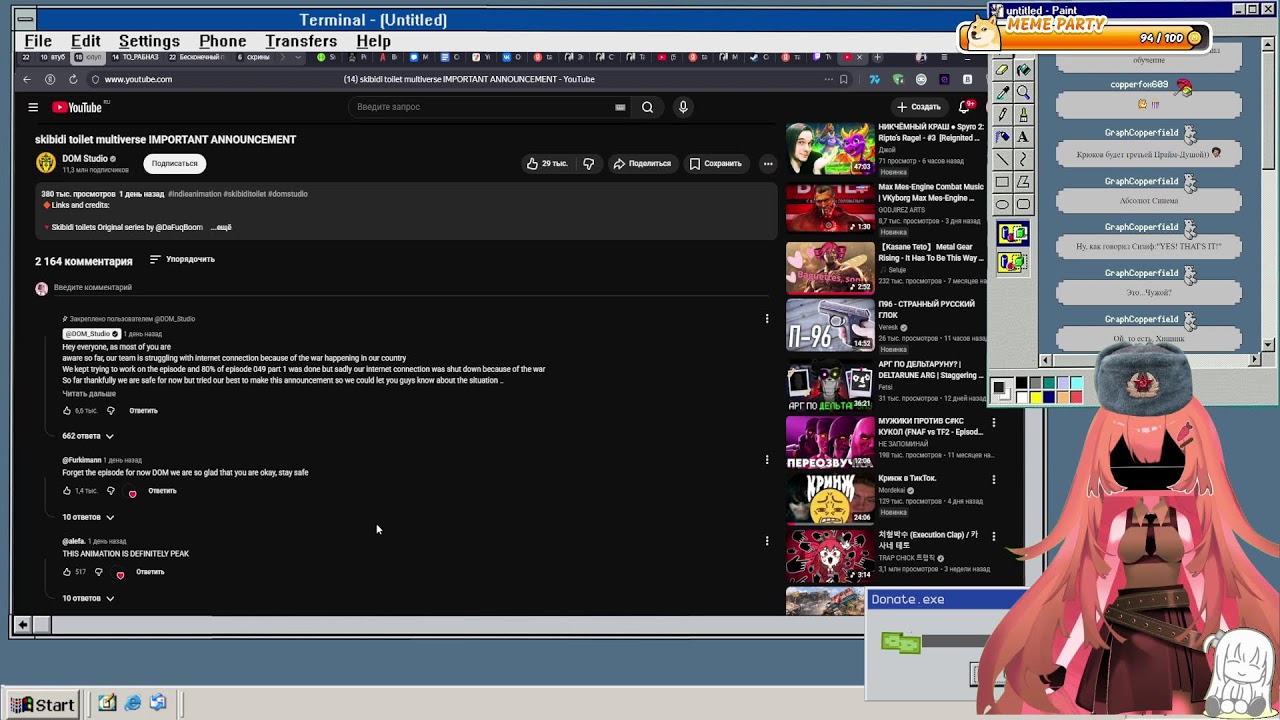1280x720 pixels.
Task: Share the video via Поделиться
Action: coord(642,163)
